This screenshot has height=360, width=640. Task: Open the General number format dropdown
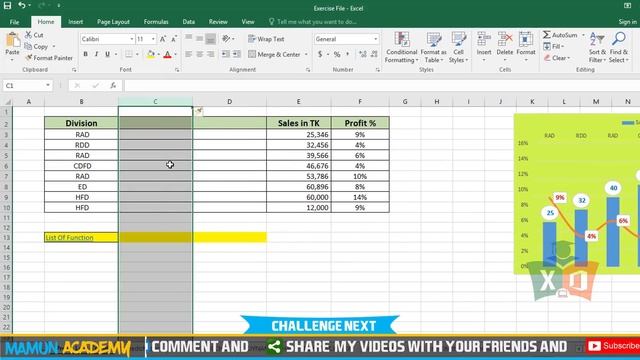click(x=376, y=39)
